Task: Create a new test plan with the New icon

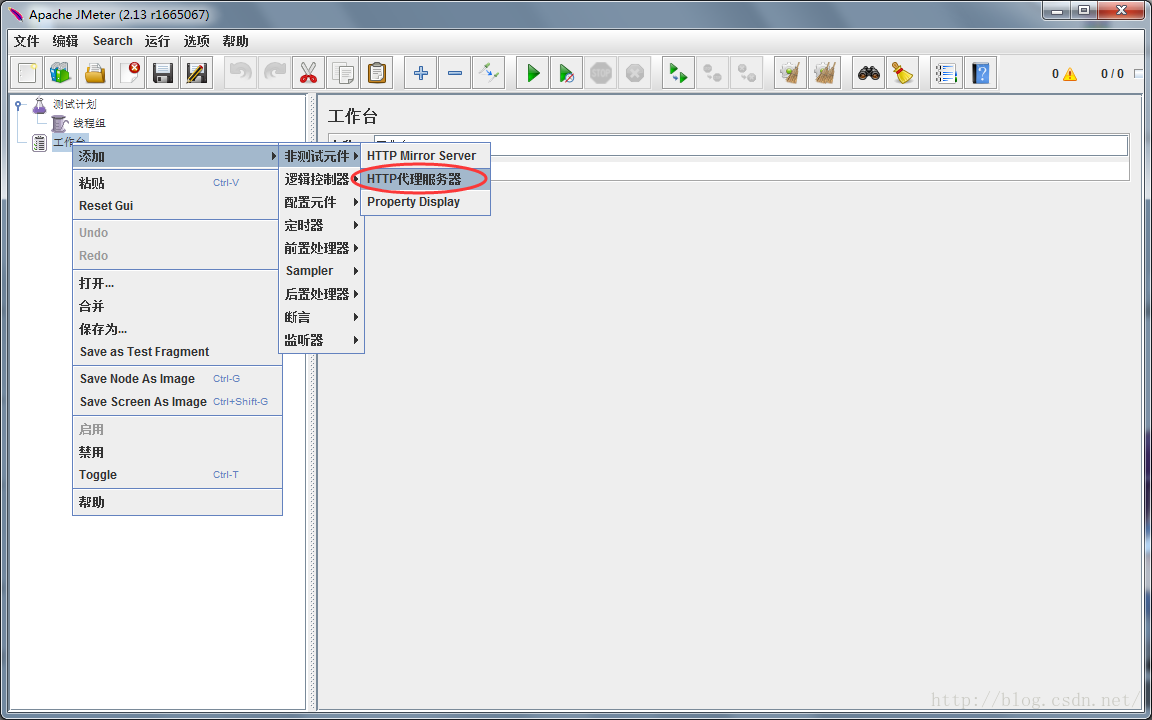Action: coord(27,73)
